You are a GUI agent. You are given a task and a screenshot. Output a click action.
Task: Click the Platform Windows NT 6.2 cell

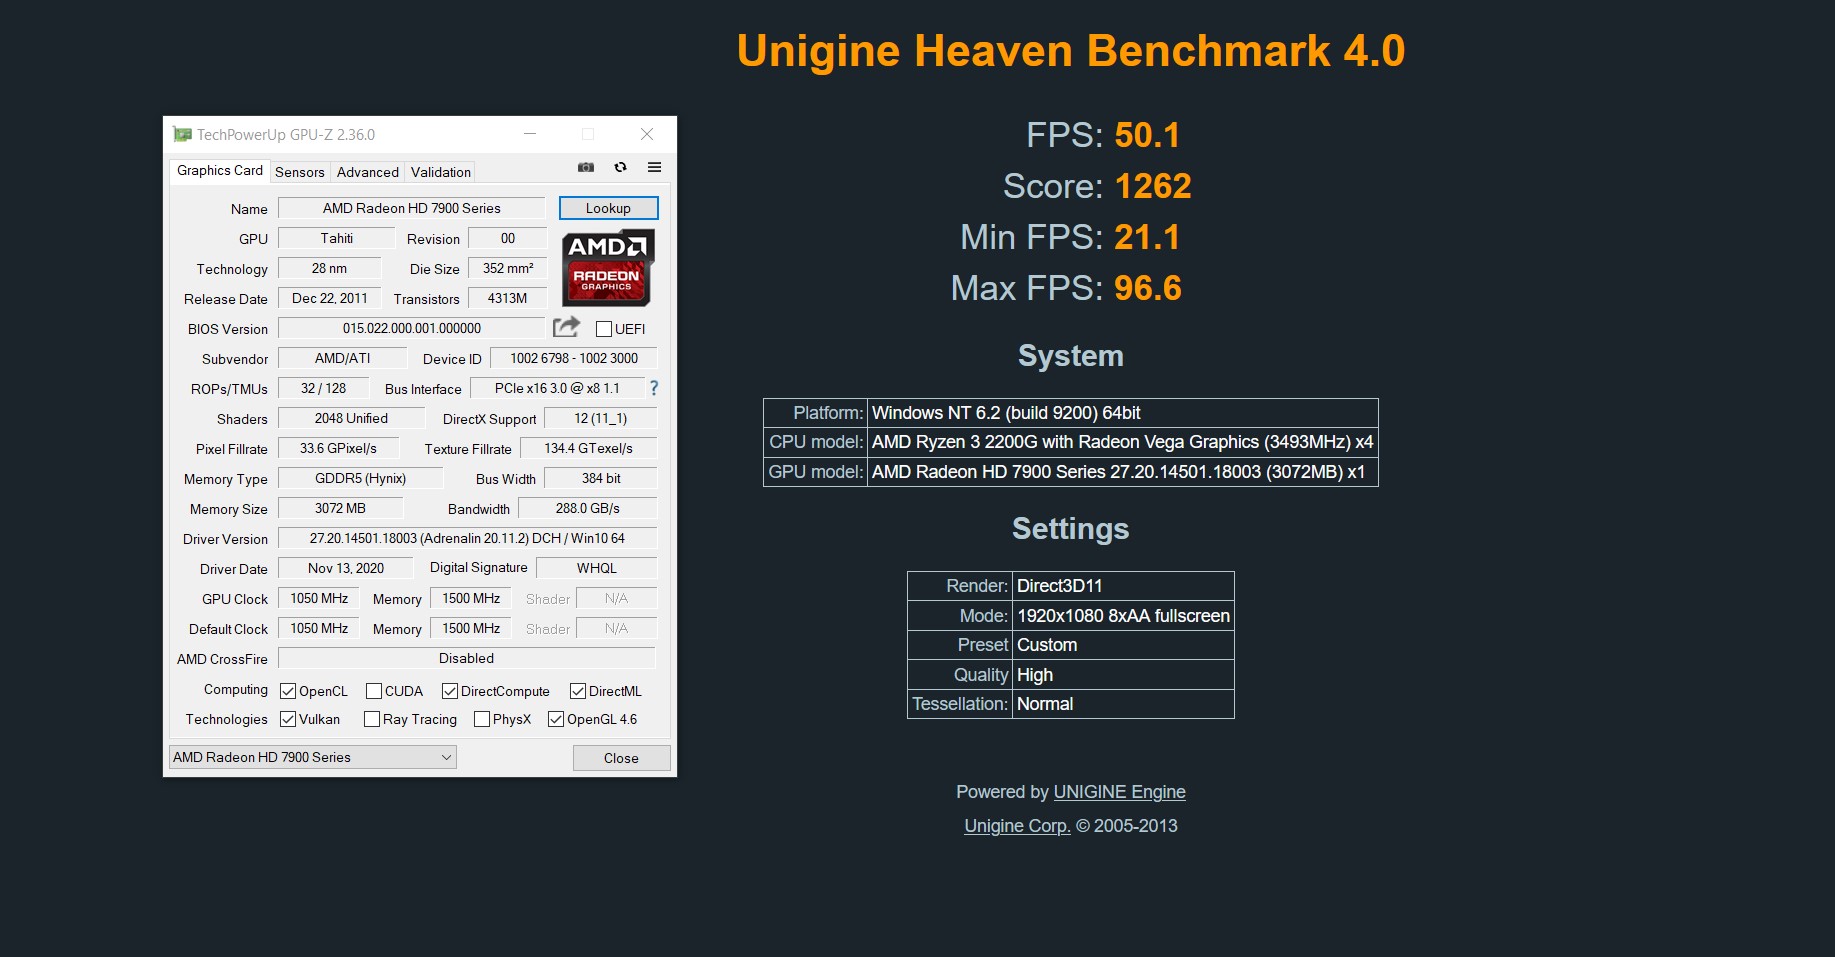pyautogui.click(x=1123, y=413)
